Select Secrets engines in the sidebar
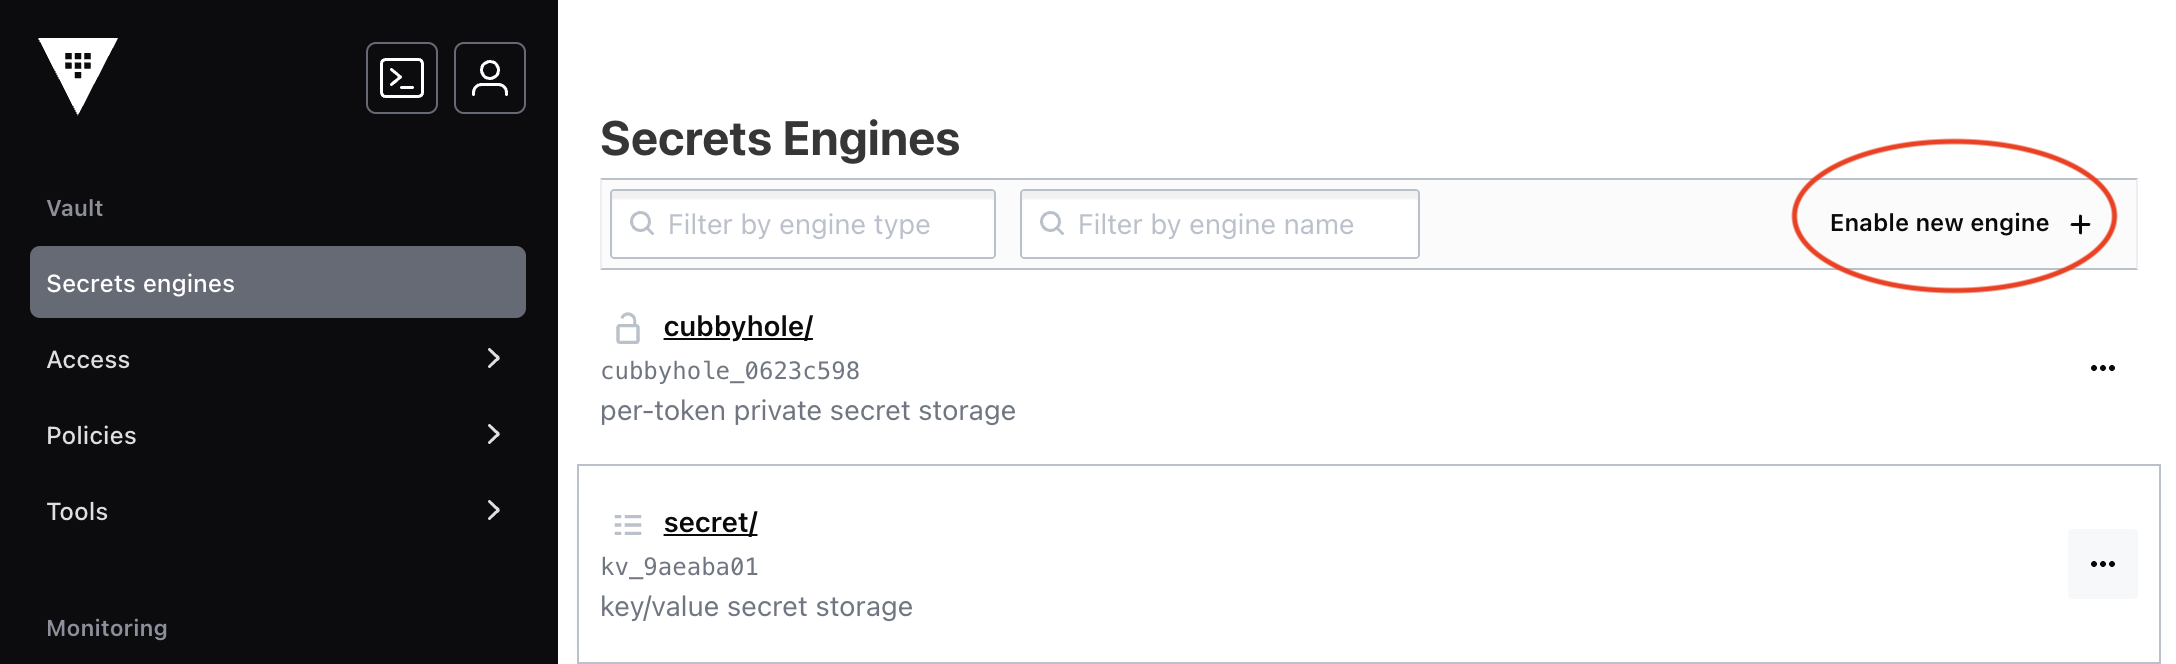The image size is (2176, 664). coord(278,282)
